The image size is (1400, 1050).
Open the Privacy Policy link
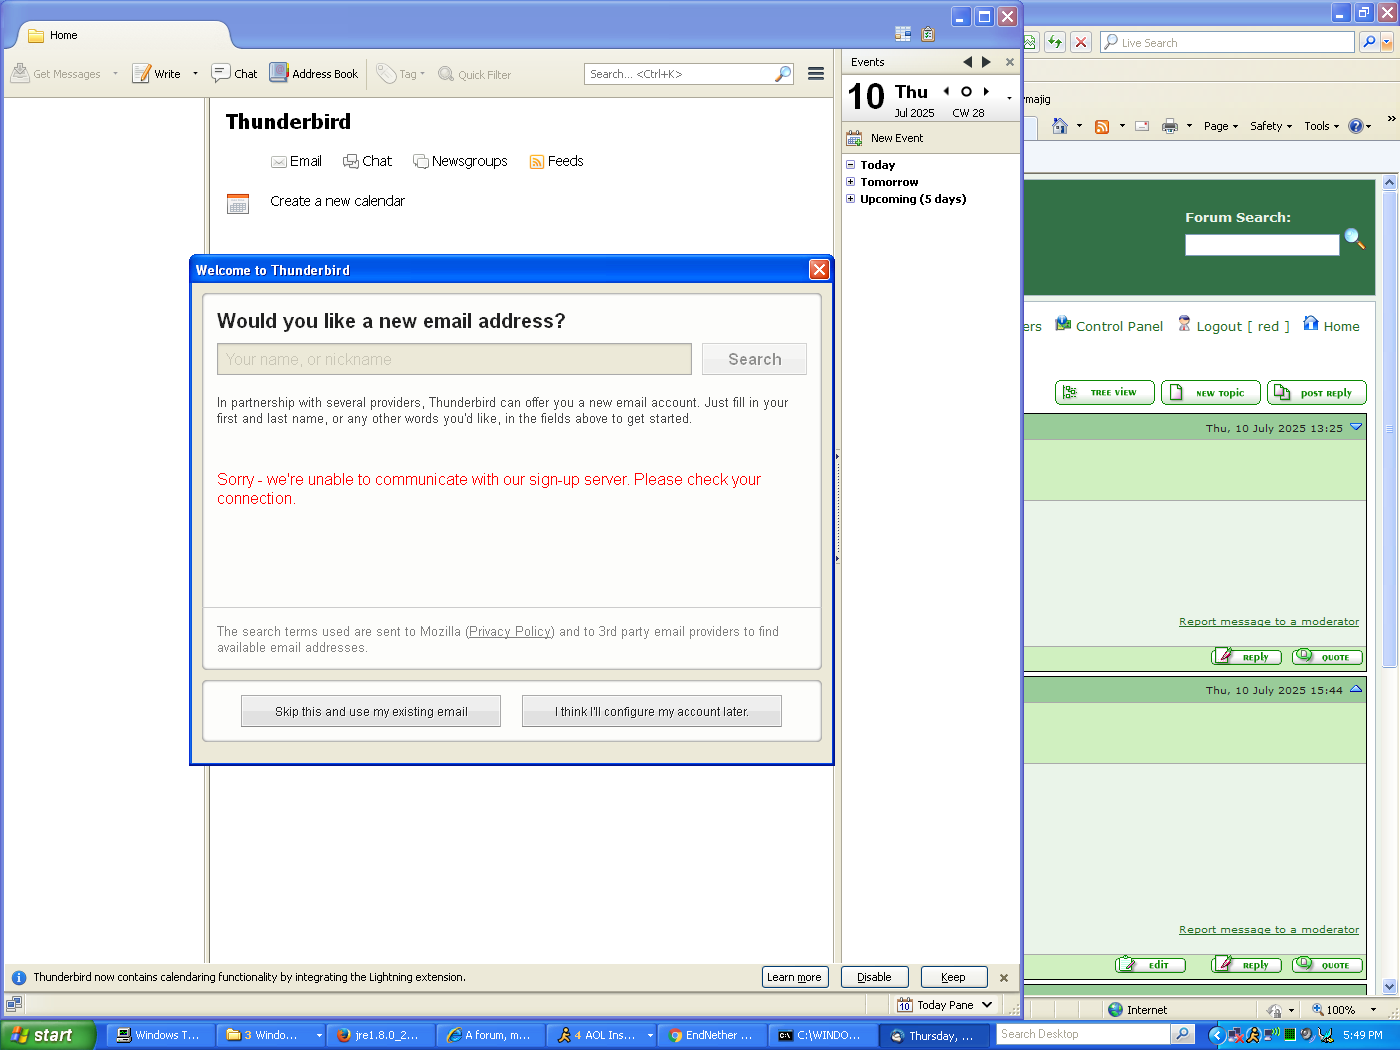pyautogui.click(x=510, y=632)
